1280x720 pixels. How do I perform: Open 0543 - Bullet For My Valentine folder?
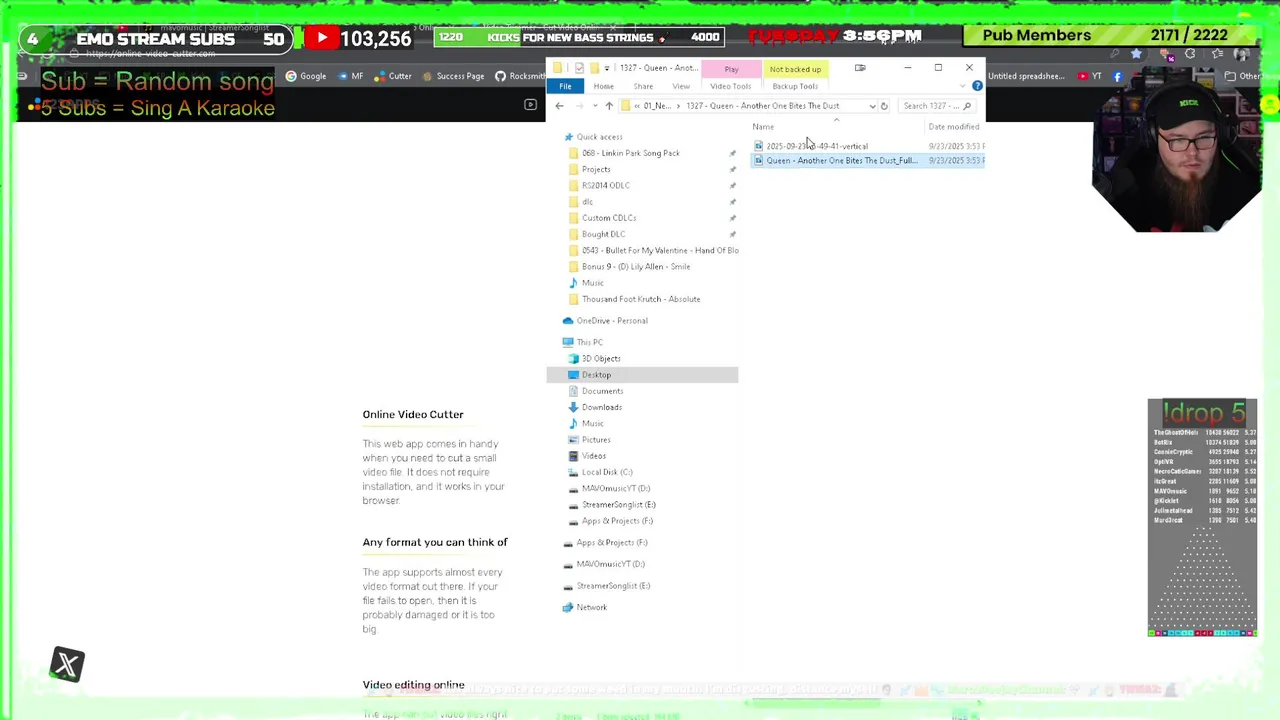coord(660,250)
